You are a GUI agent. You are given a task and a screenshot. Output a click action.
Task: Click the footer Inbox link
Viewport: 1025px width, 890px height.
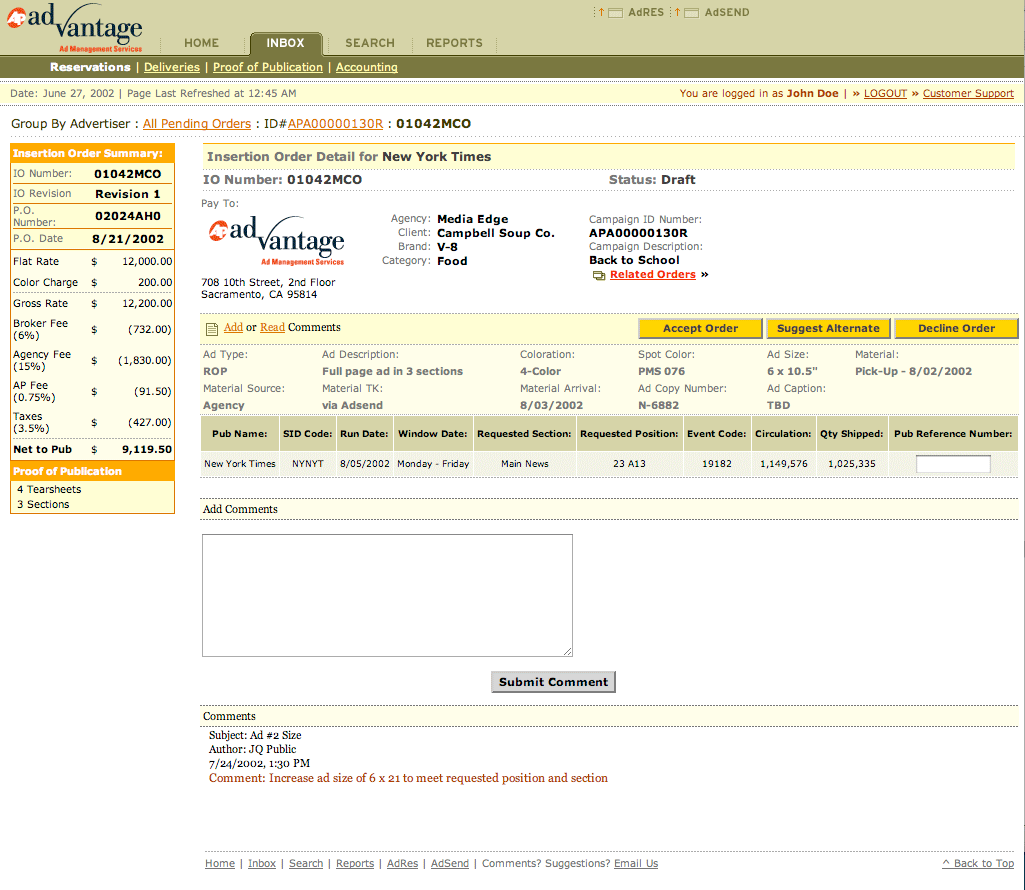[261, 863]
